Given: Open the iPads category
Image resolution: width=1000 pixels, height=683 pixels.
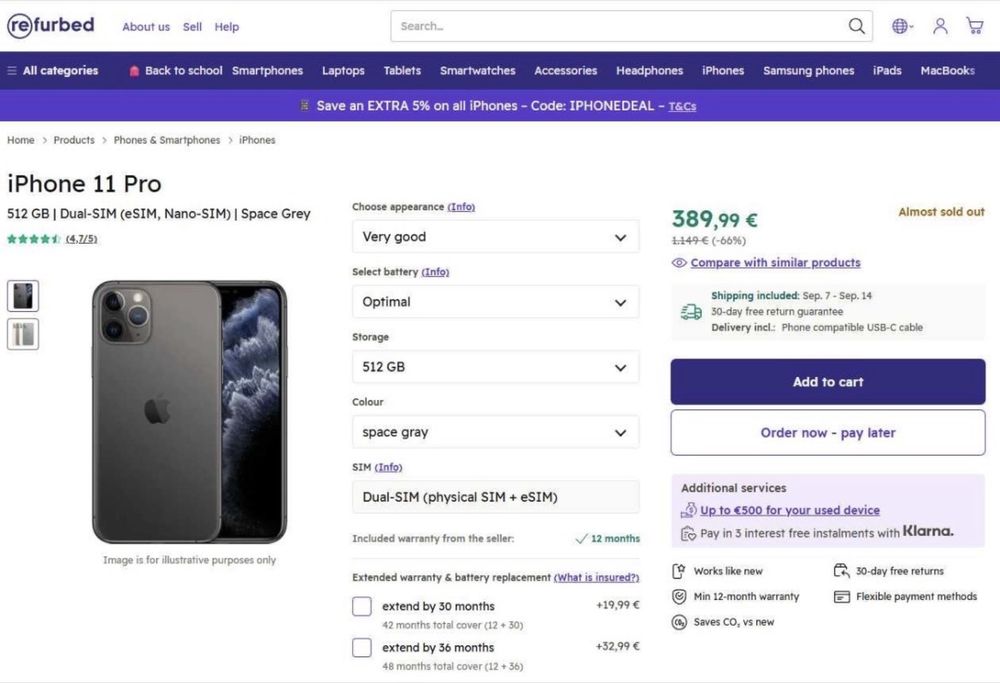Looking at the screenshot, I should [x=887, y=71].
